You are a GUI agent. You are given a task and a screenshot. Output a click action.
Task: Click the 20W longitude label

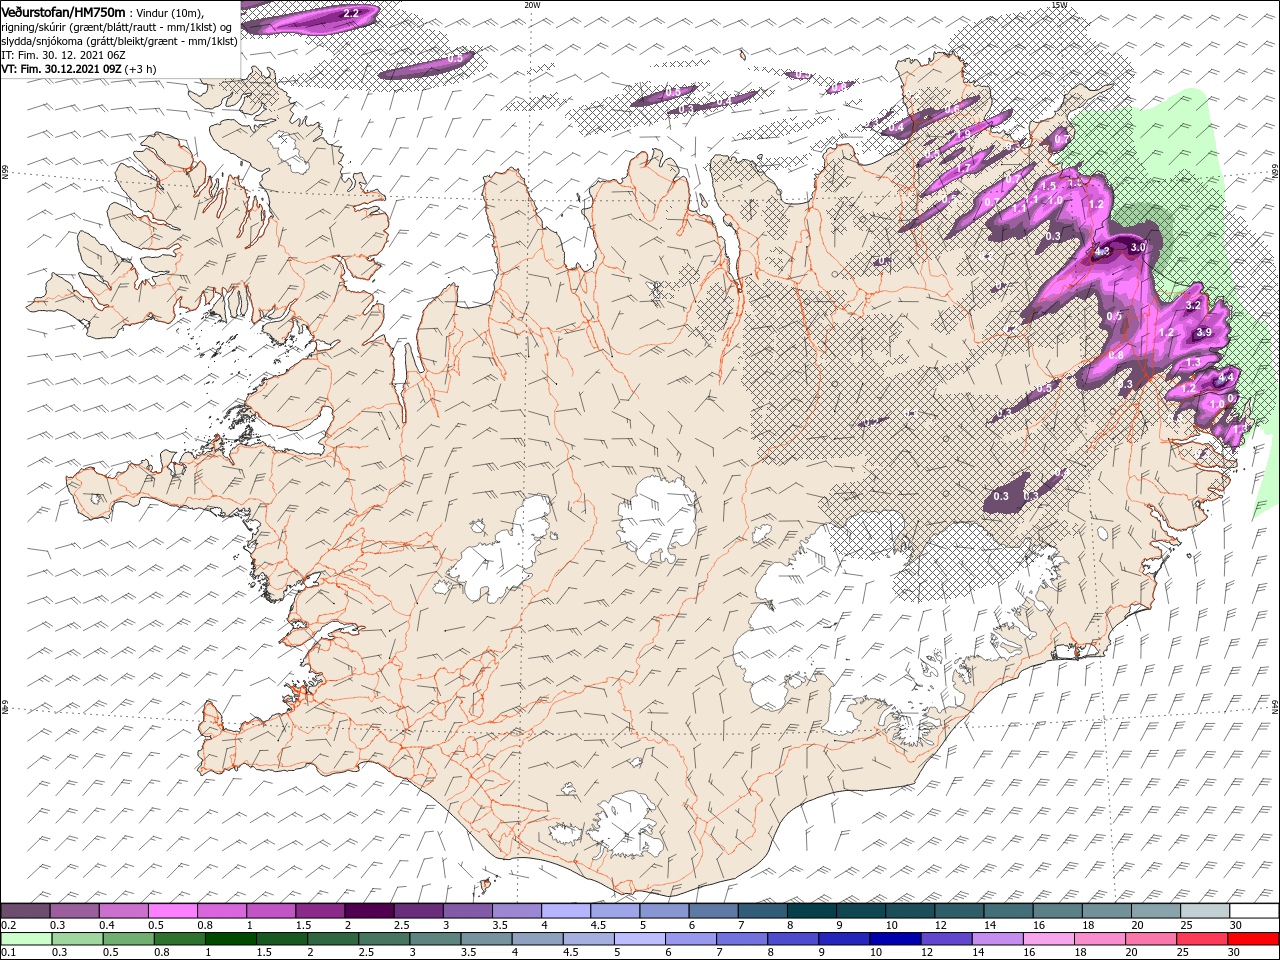[x=532, y=4]
